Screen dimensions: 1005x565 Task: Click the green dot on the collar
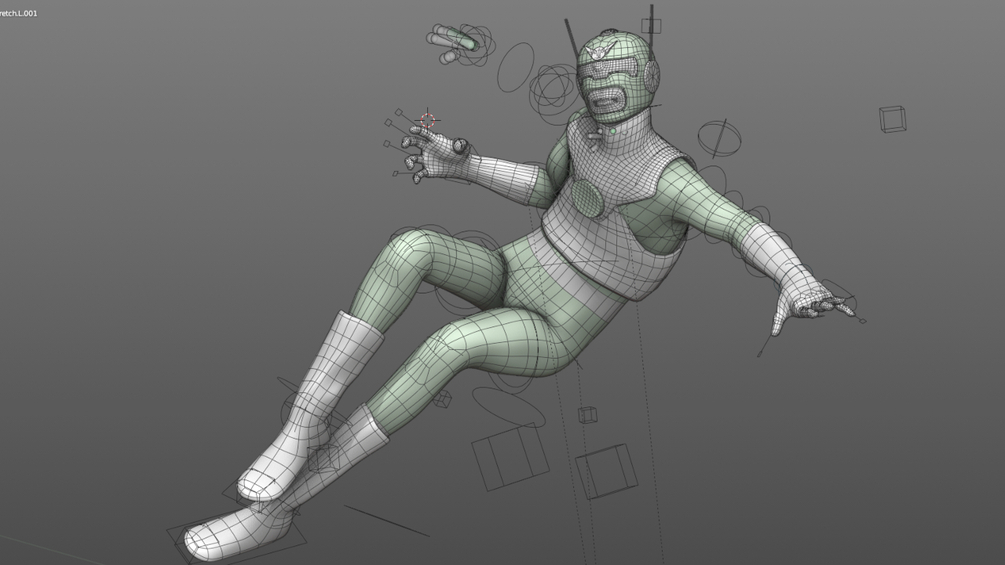[x=613, y=131]
